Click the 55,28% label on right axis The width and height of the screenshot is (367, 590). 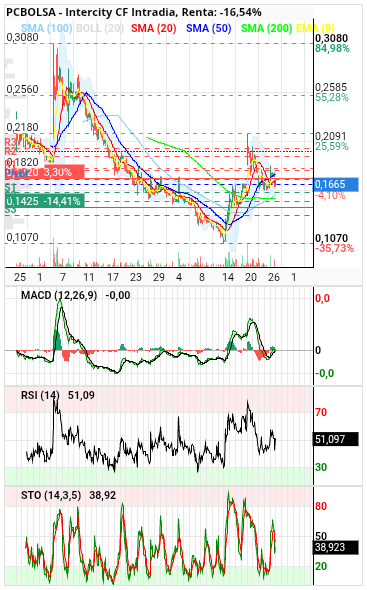[332, 97]
